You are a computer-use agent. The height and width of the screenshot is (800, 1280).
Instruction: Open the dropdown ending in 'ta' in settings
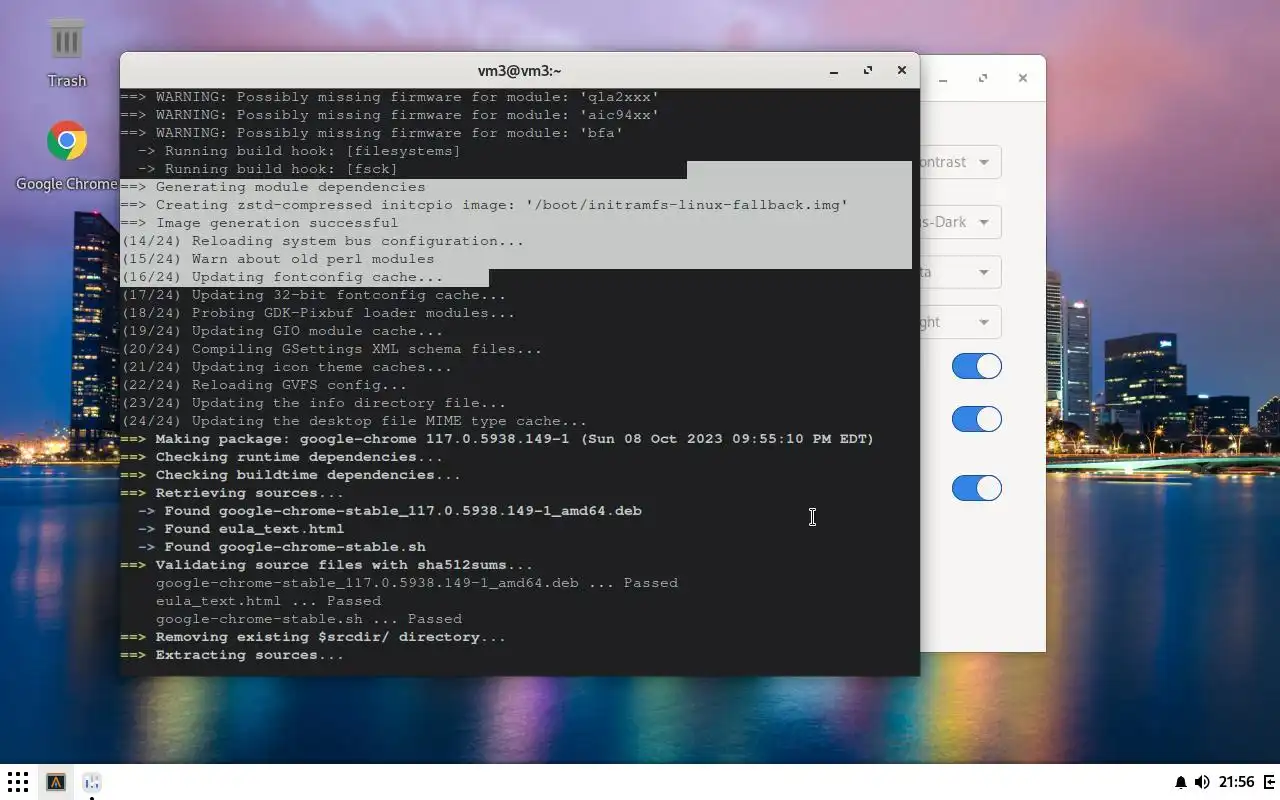pyautogui.click(x=960, y=272)
